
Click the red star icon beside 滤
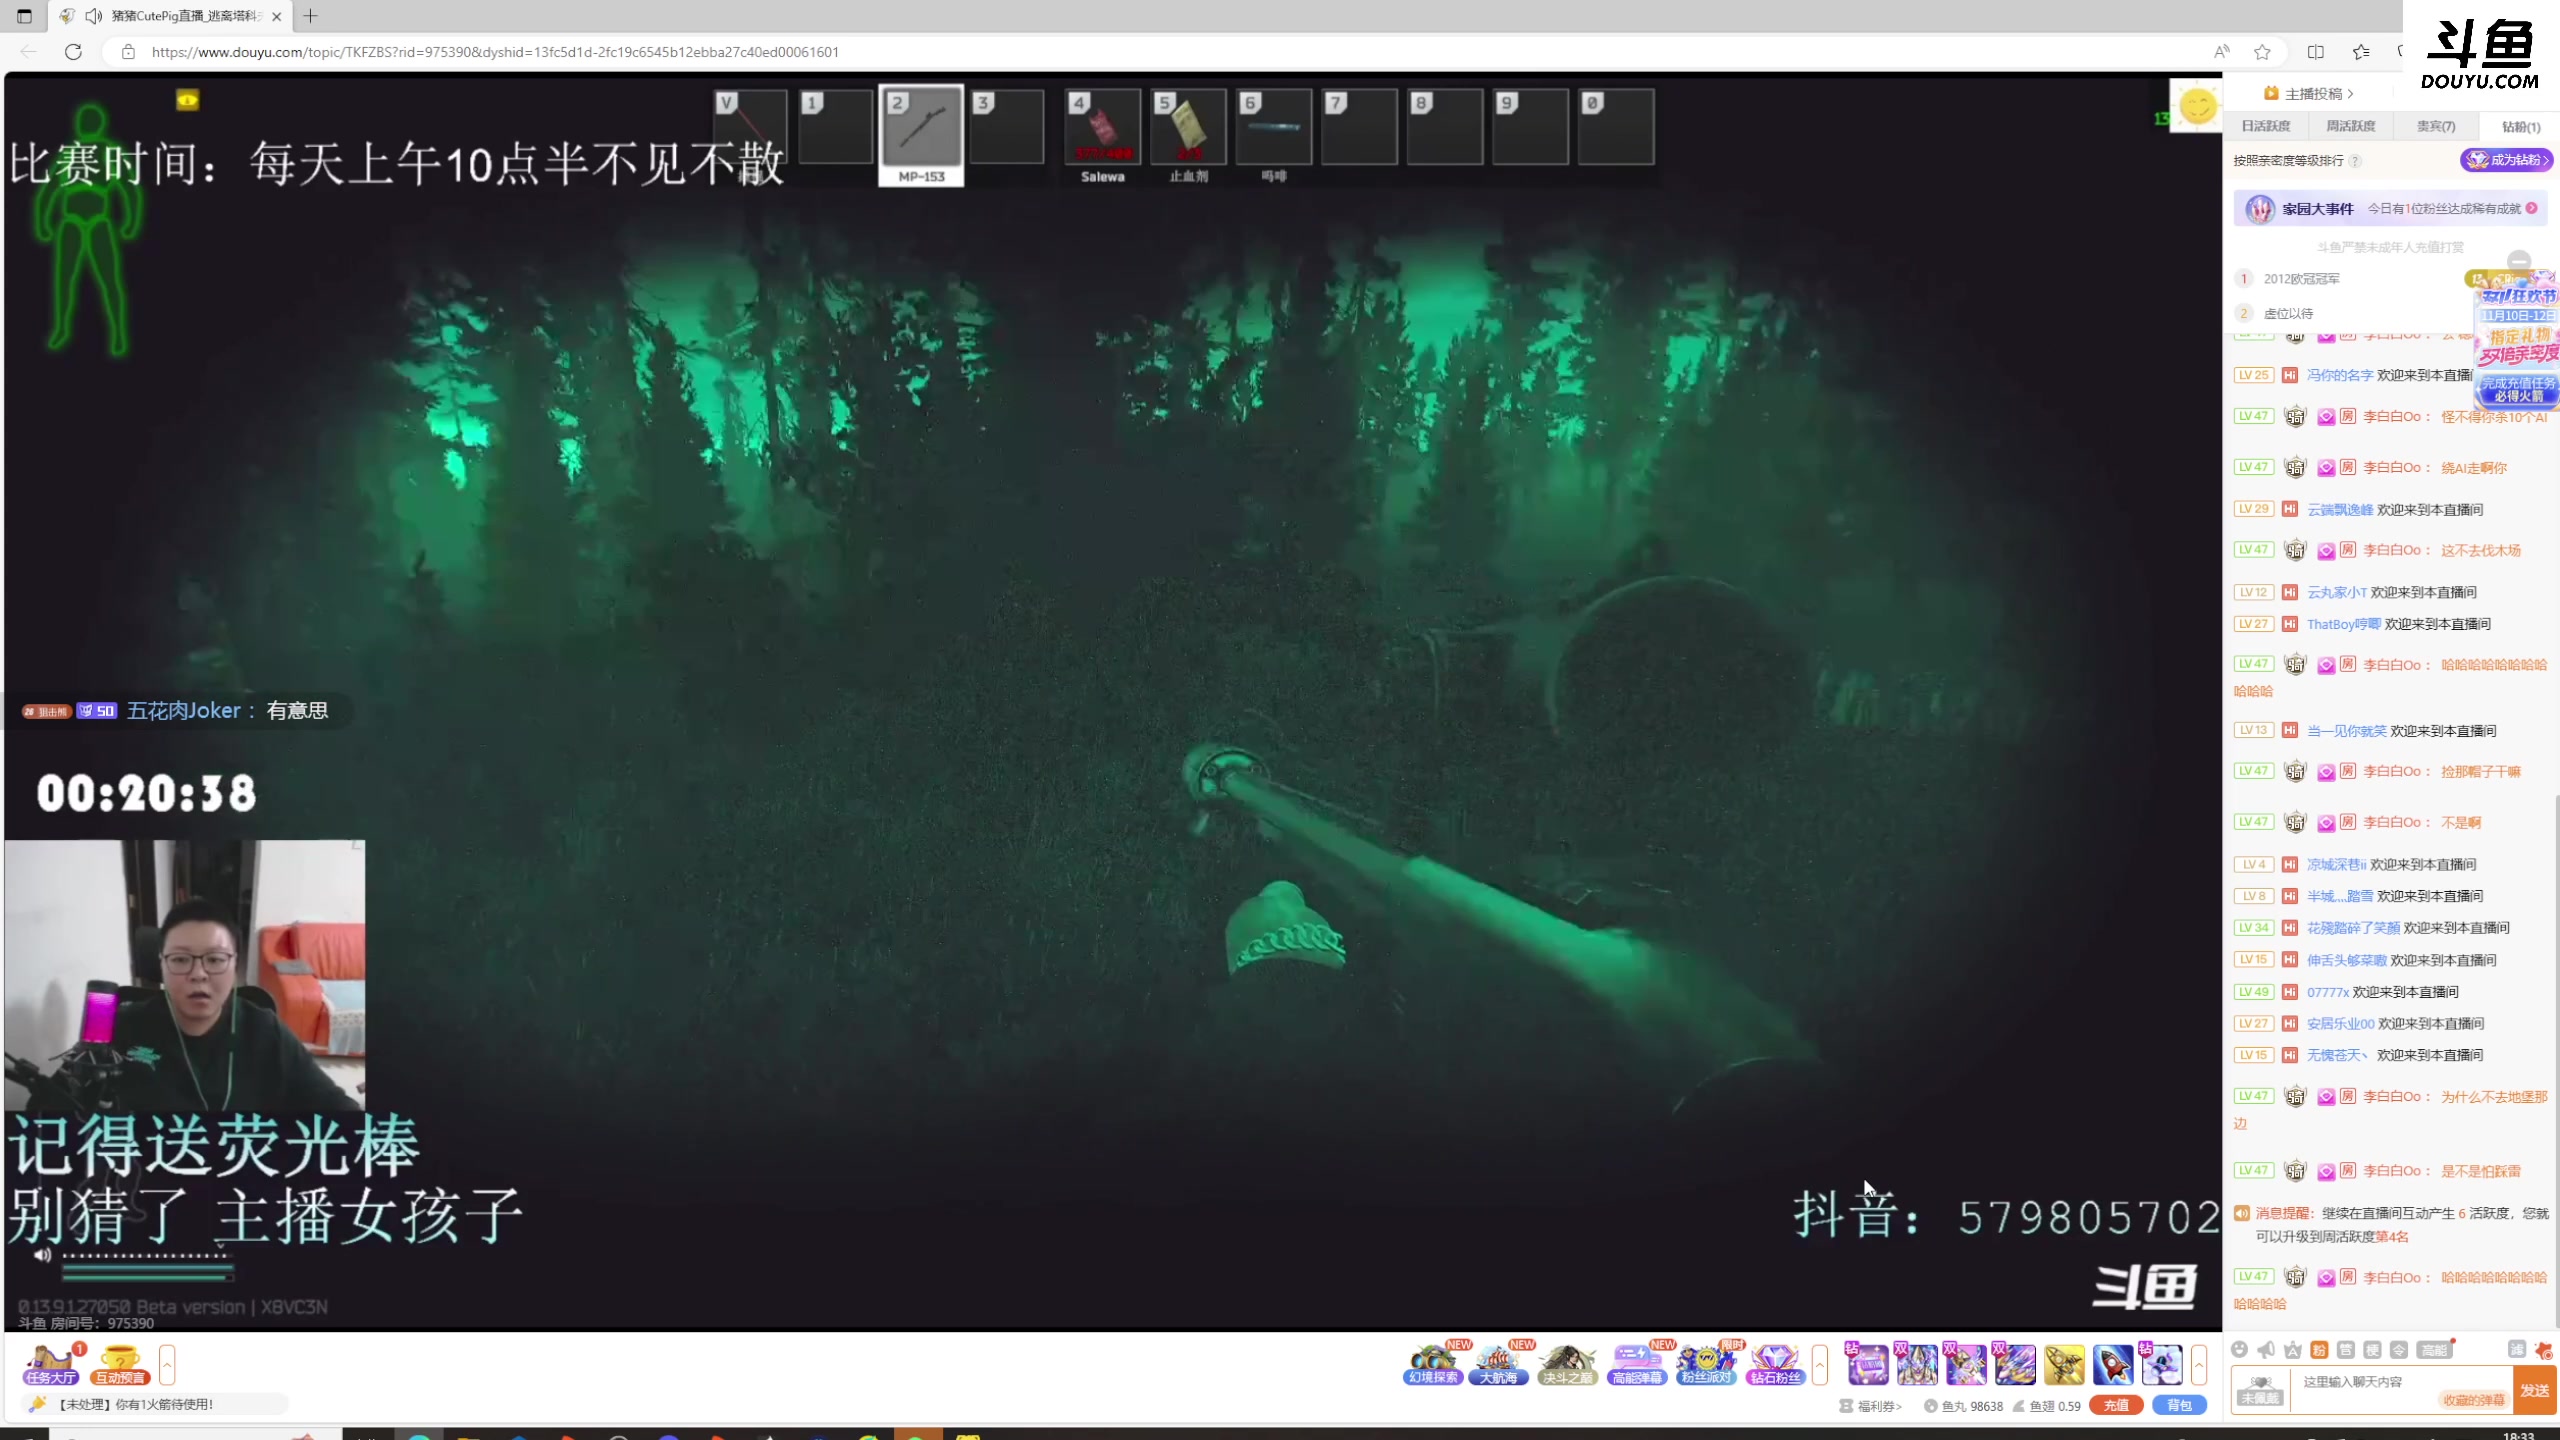point(2543,1350)
